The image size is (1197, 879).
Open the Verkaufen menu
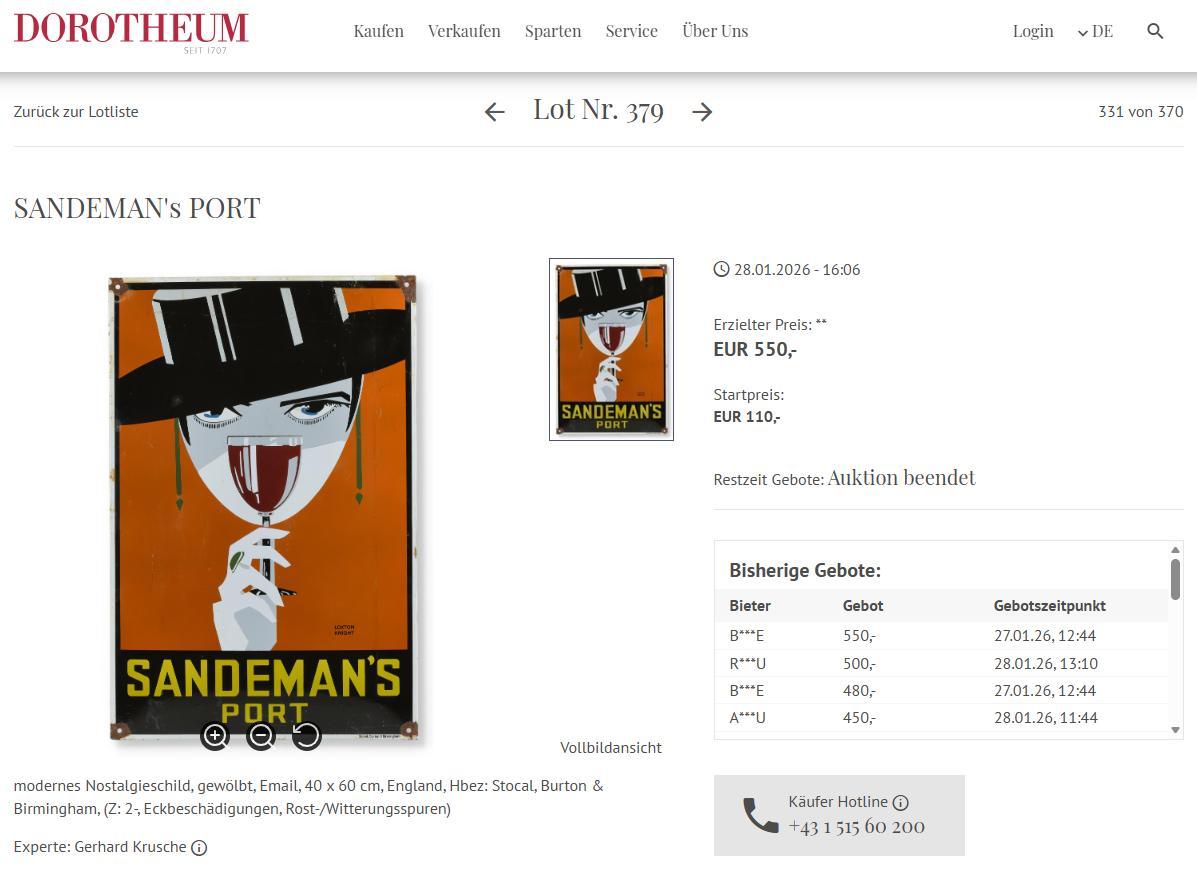(x=464, y=31)
